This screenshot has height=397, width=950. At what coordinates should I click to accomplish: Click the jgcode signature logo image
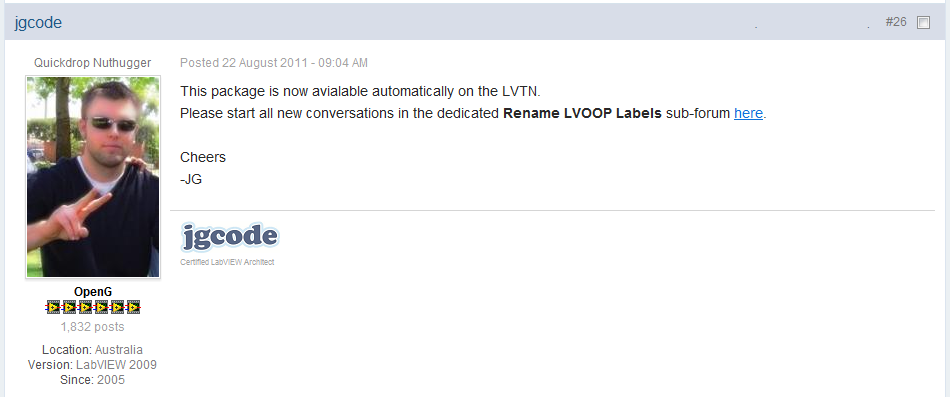pyautogui.click(x=230, y=236)
